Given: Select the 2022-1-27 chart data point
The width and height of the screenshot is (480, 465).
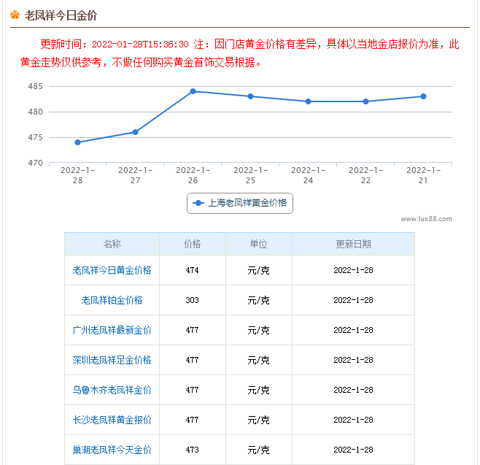Looking at the screenshot, I should (135, 132).
